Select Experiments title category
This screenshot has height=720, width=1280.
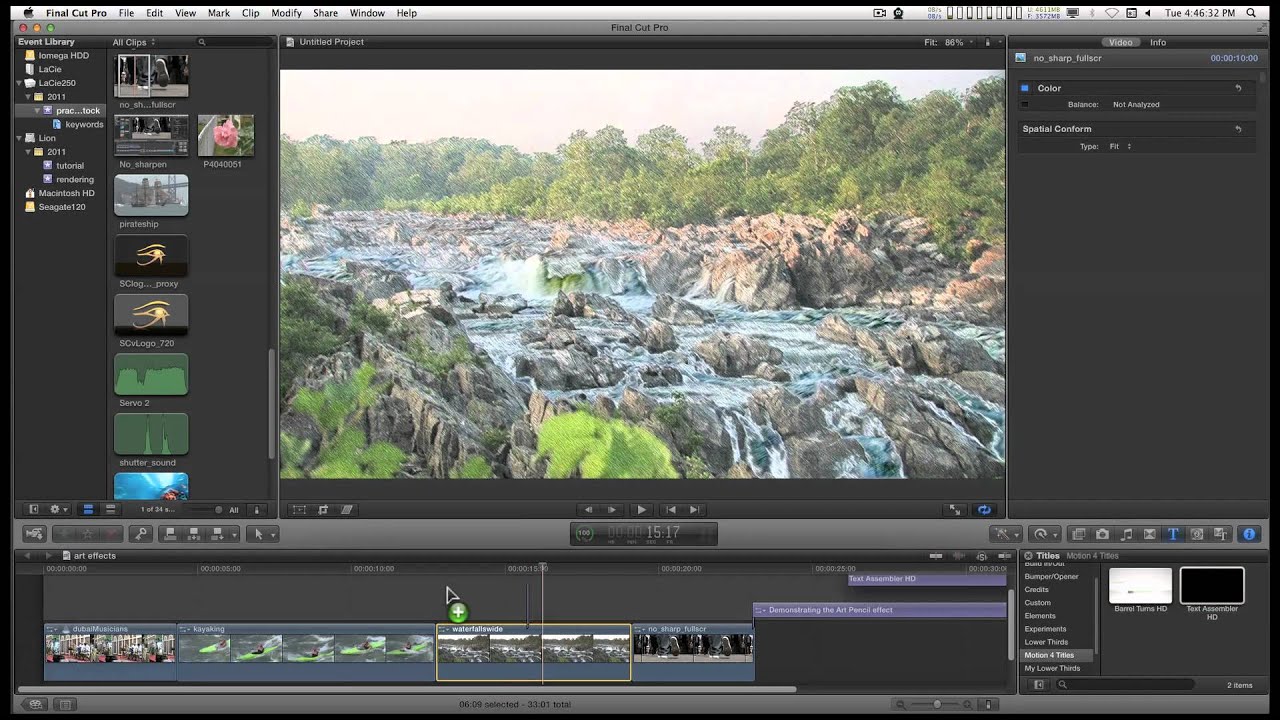(x=1045, y=629)
